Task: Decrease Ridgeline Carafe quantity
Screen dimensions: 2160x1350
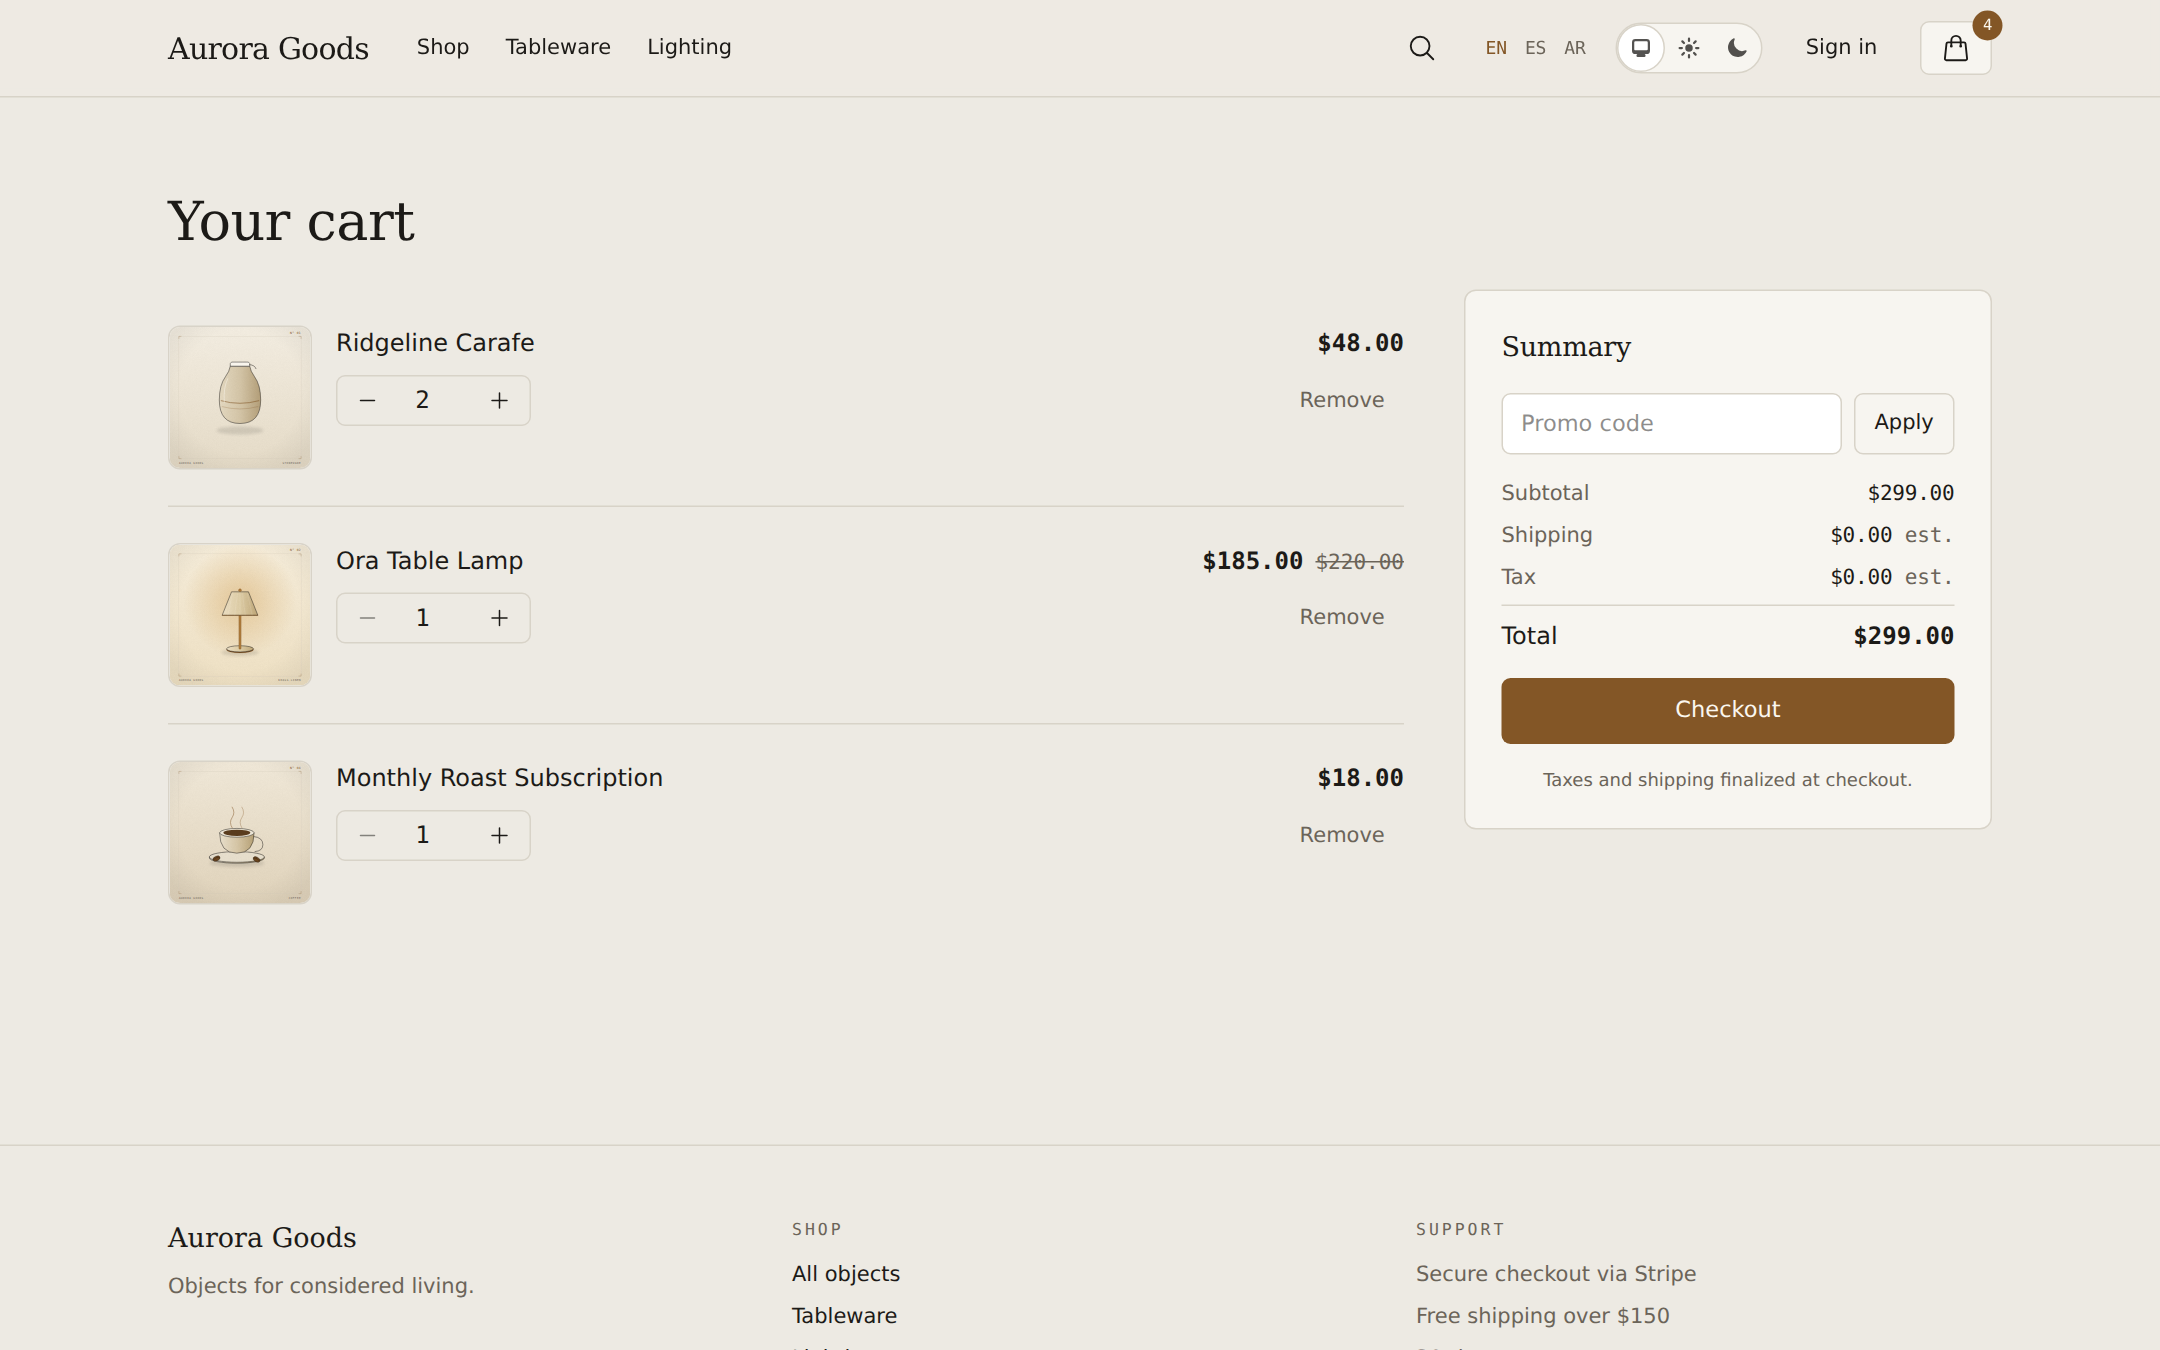Action: click(x=367, y=400)
